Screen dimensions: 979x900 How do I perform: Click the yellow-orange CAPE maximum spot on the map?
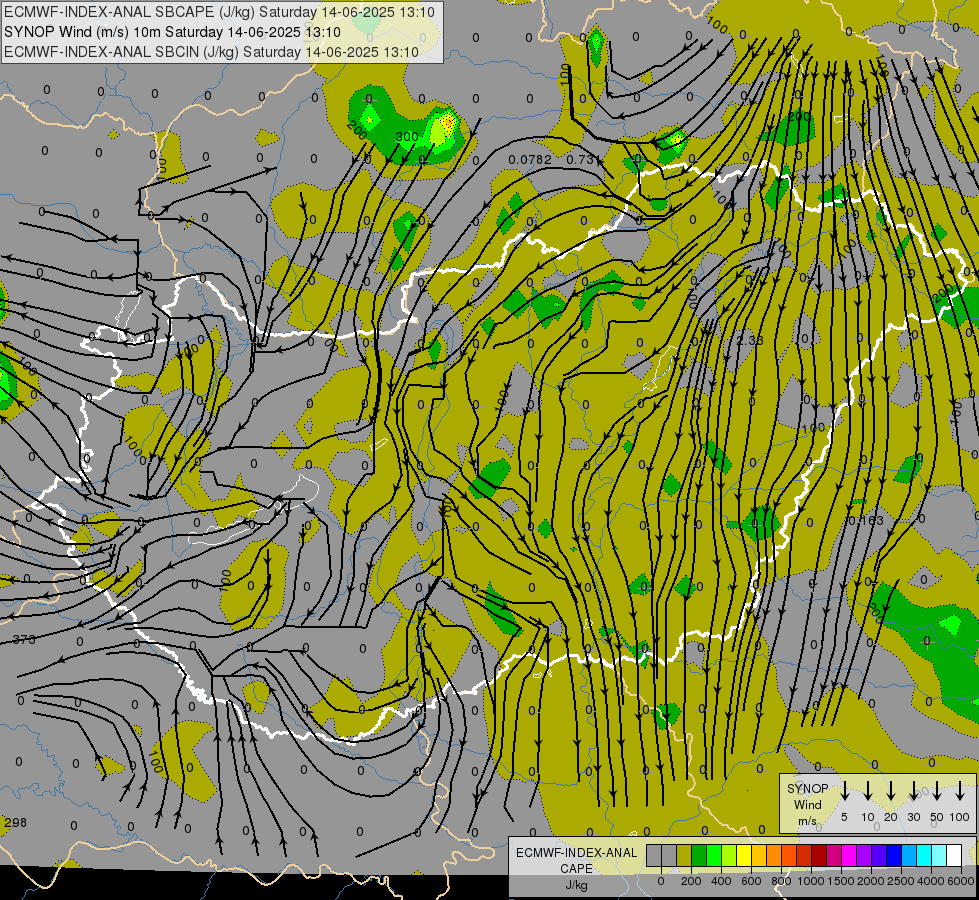447,122
